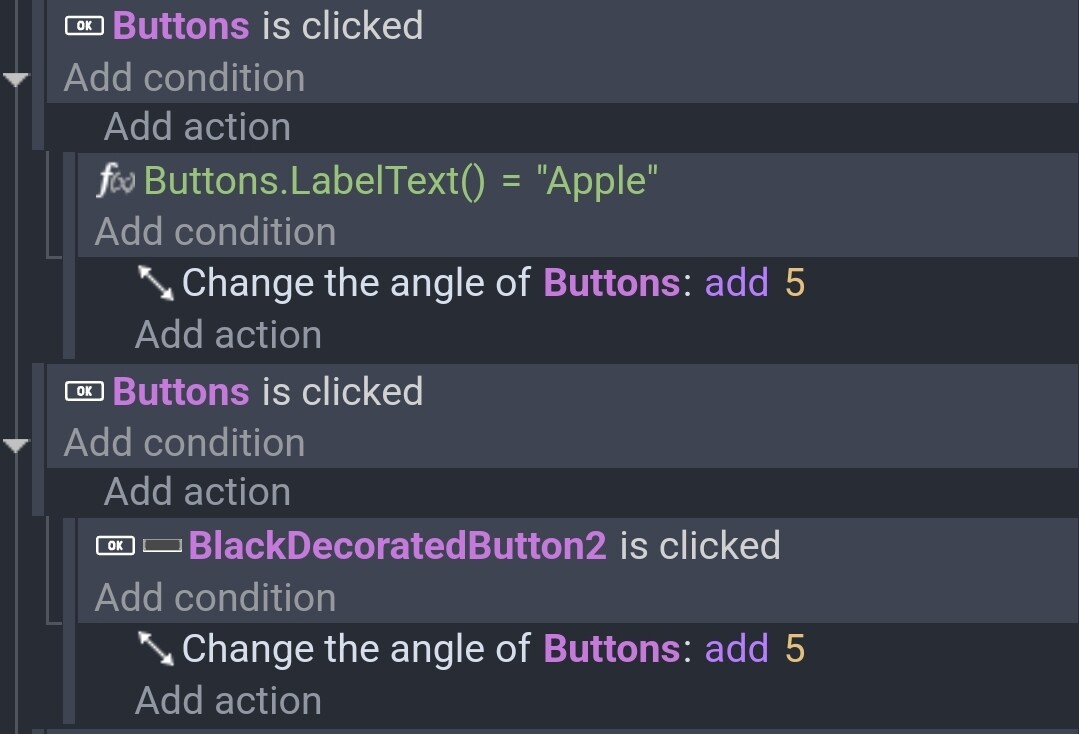This screenshot has height=734, width=1079.
Task: Click the f(x) expression icon beside Buttons.LabelText()
Action: tap(116, 181)
